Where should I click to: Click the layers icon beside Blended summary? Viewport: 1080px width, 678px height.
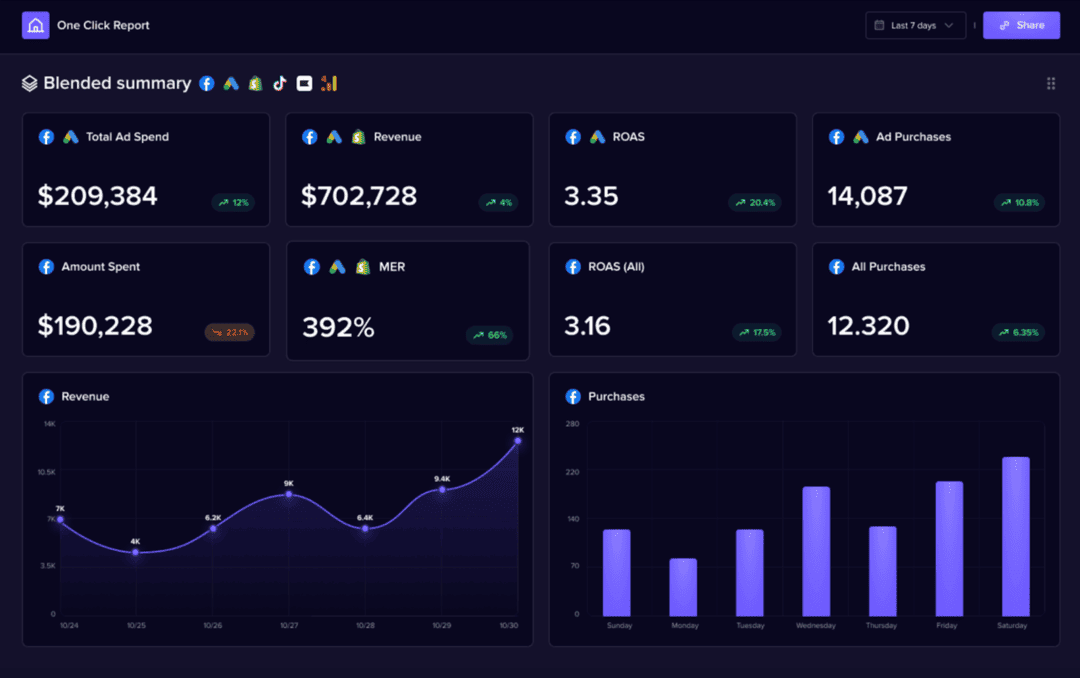(x=30, y=83)
